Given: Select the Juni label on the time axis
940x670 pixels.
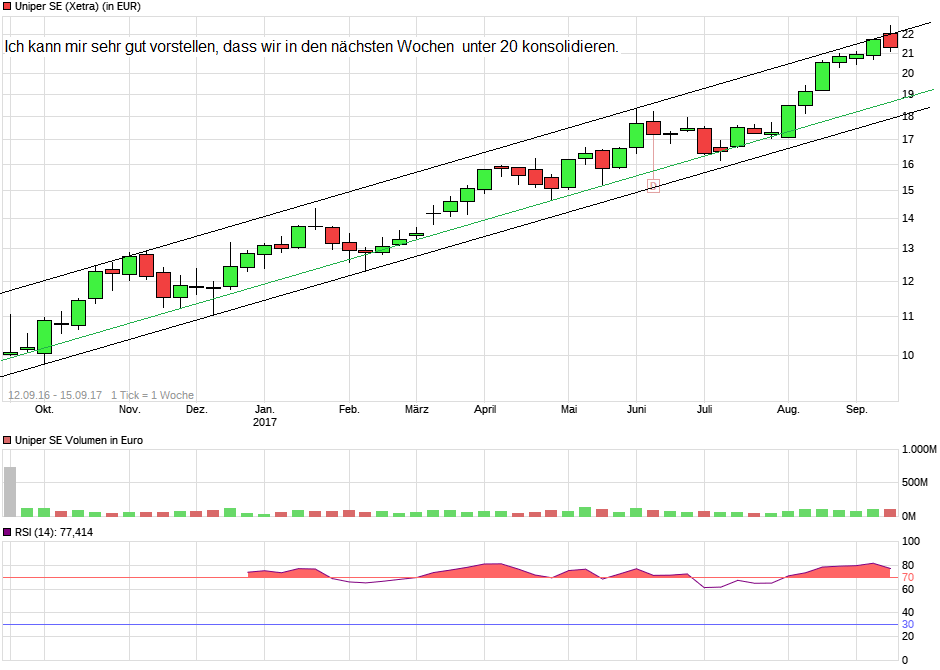Looking at the screenshot, I should click(637, 409).
